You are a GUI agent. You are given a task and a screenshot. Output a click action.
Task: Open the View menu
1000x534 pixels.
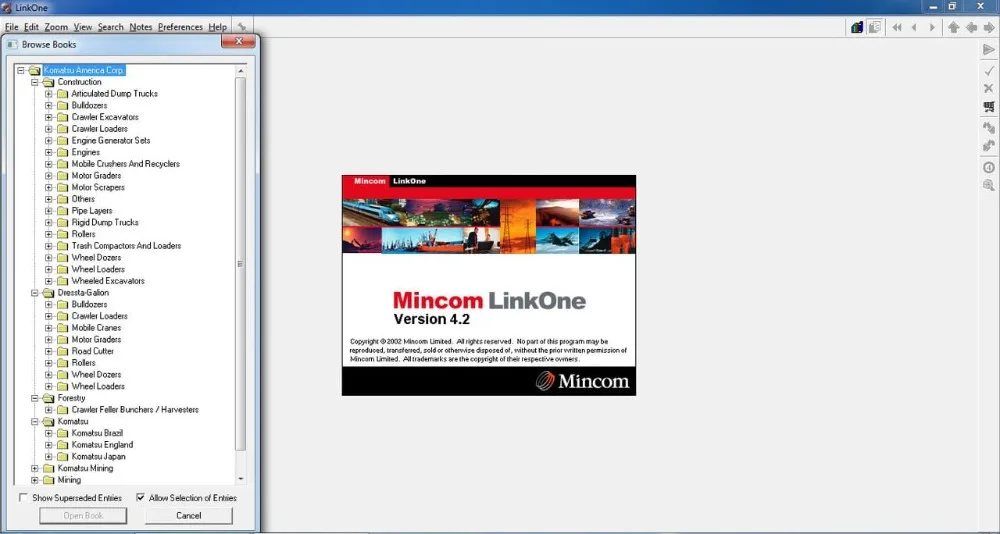[x=83, y=27]
